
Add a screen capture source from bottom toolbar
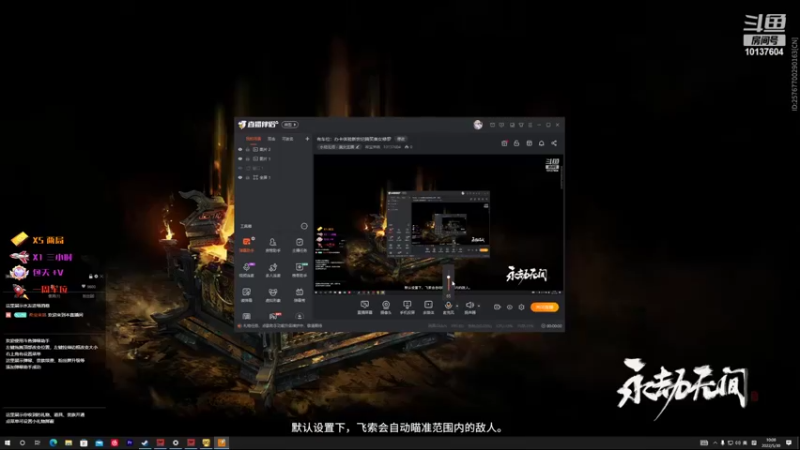[x=364, y=307]
